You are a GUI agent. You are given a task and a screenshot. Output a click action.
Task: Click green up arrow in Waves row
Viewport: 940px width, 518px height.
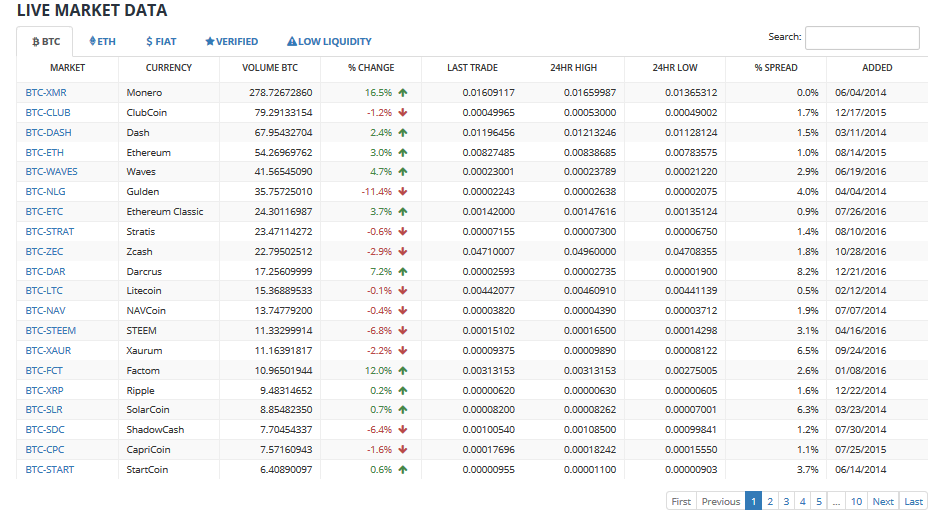pyautogui.click(x=403, y=171)
